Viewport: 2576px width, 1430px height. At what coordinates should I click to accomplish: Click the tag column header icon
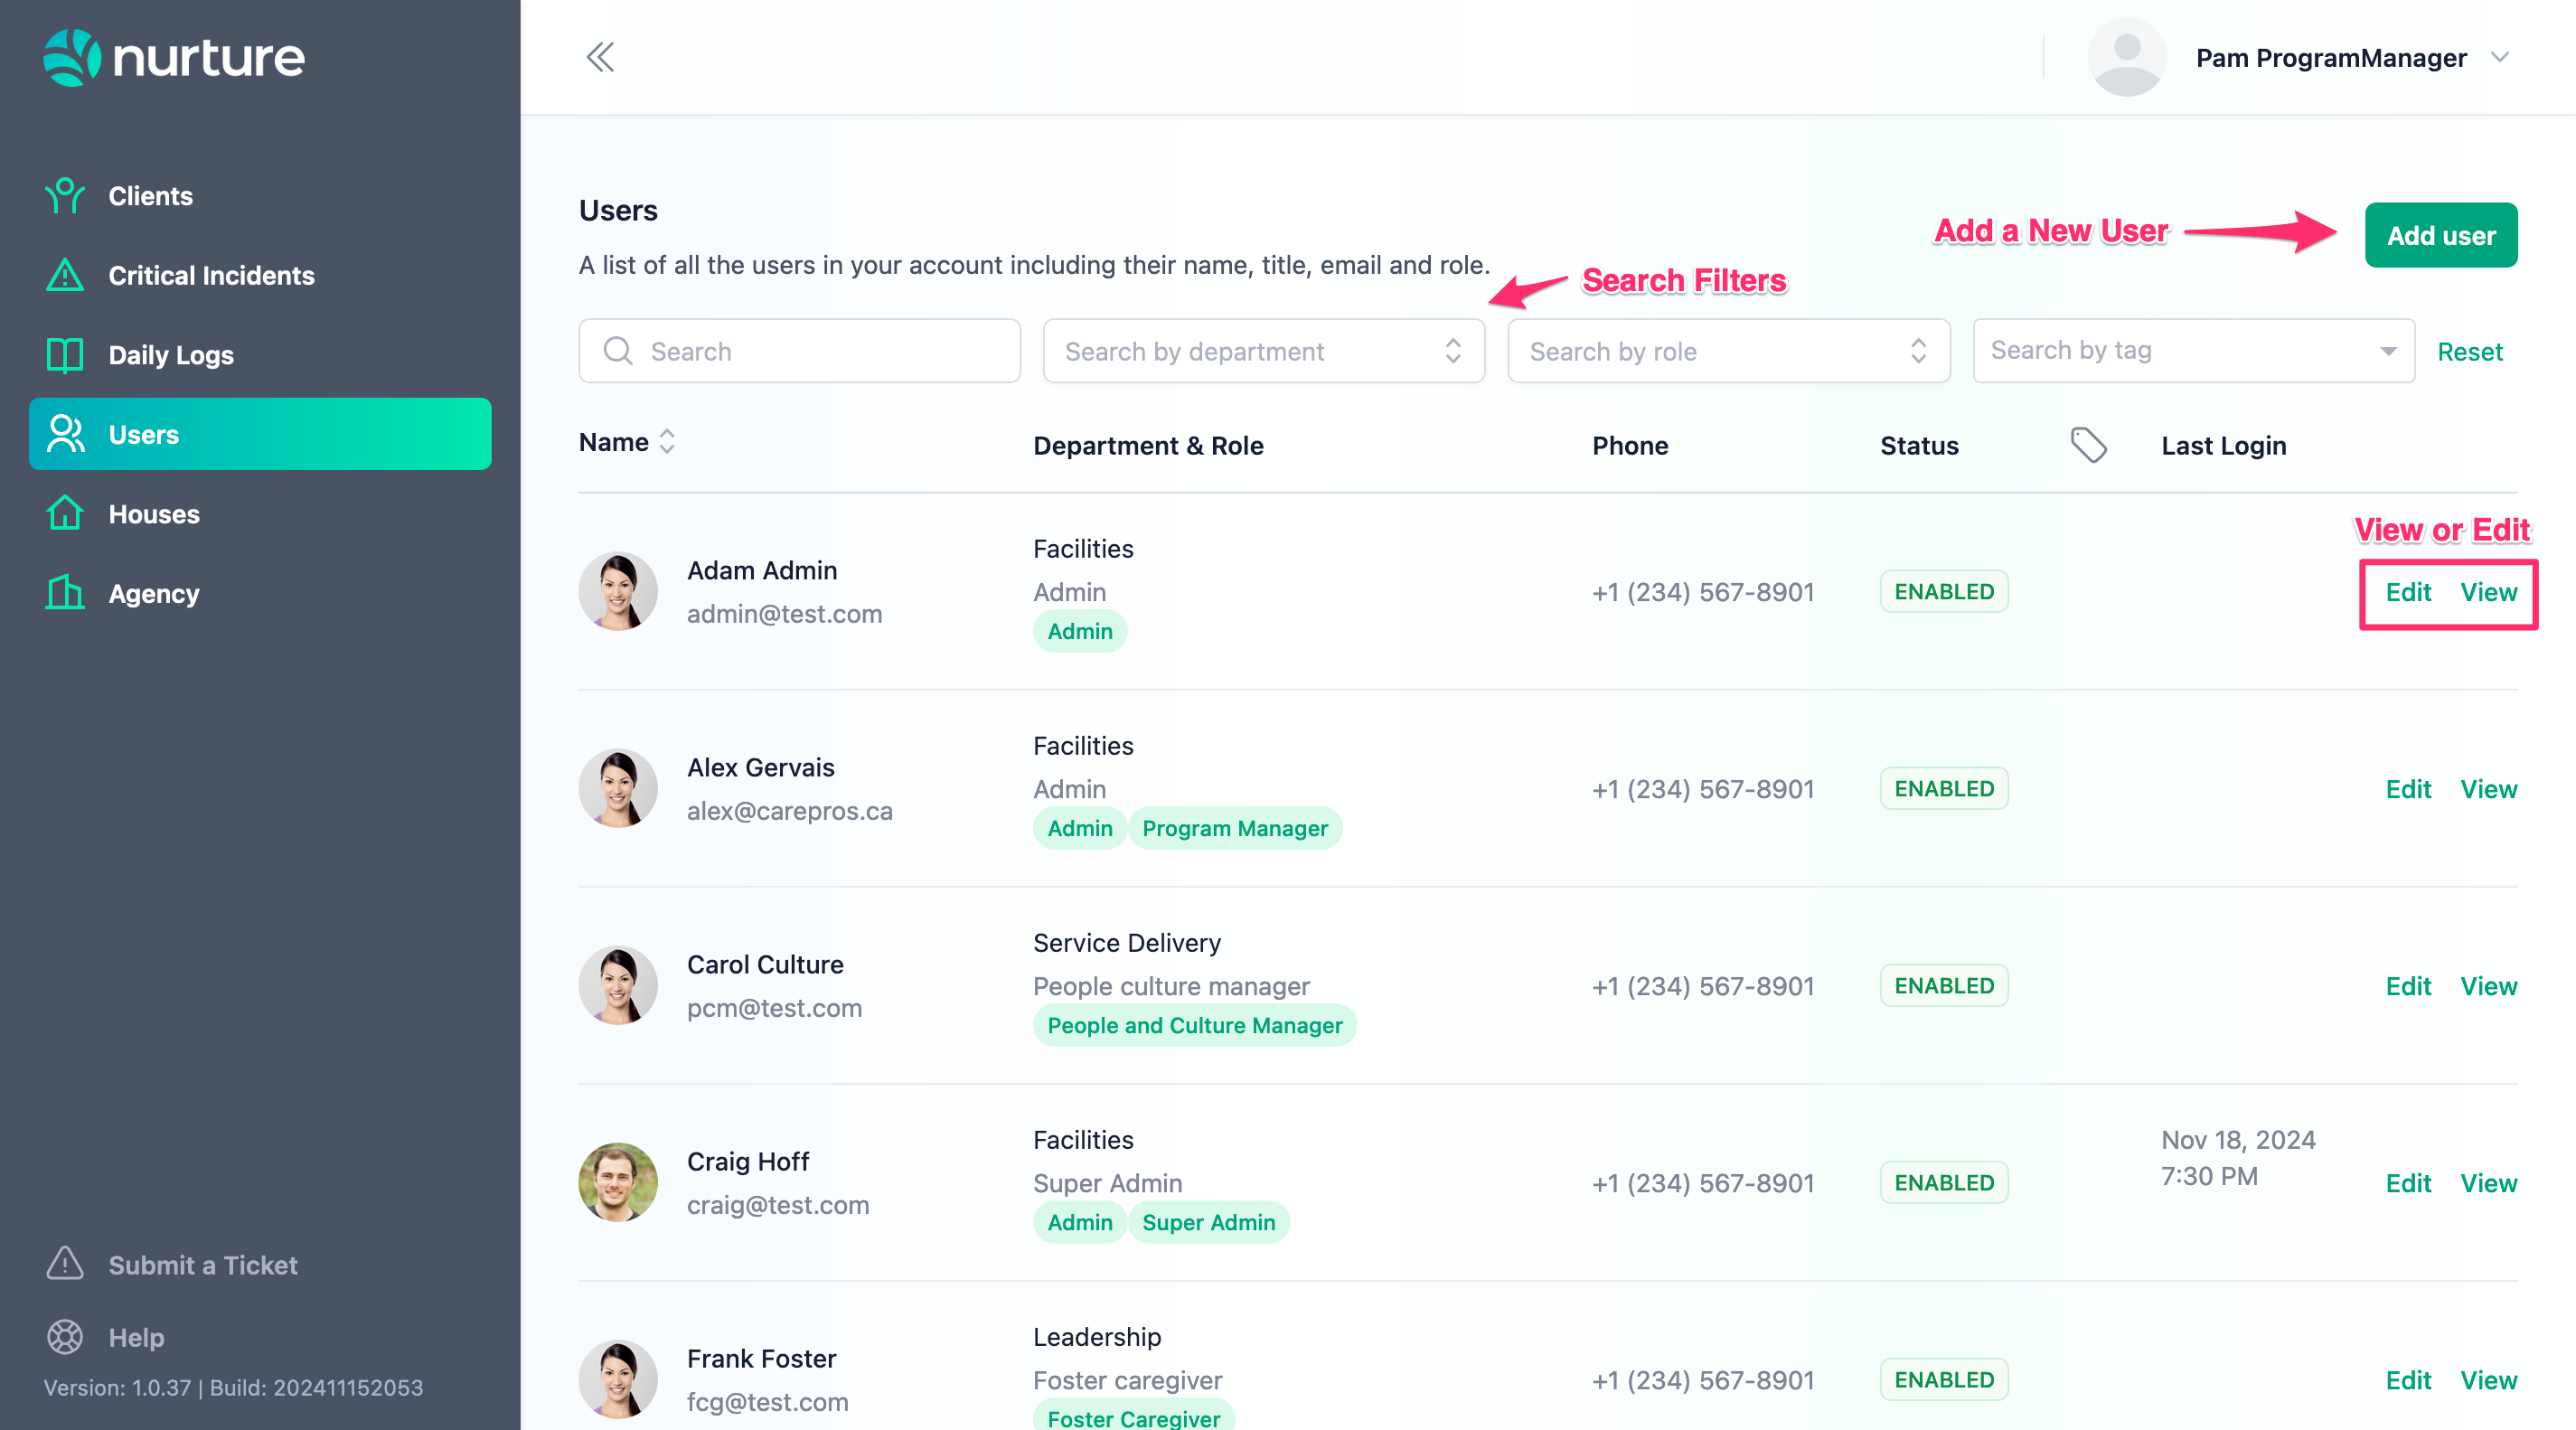pyautogui.click(x=2088, y=445)
